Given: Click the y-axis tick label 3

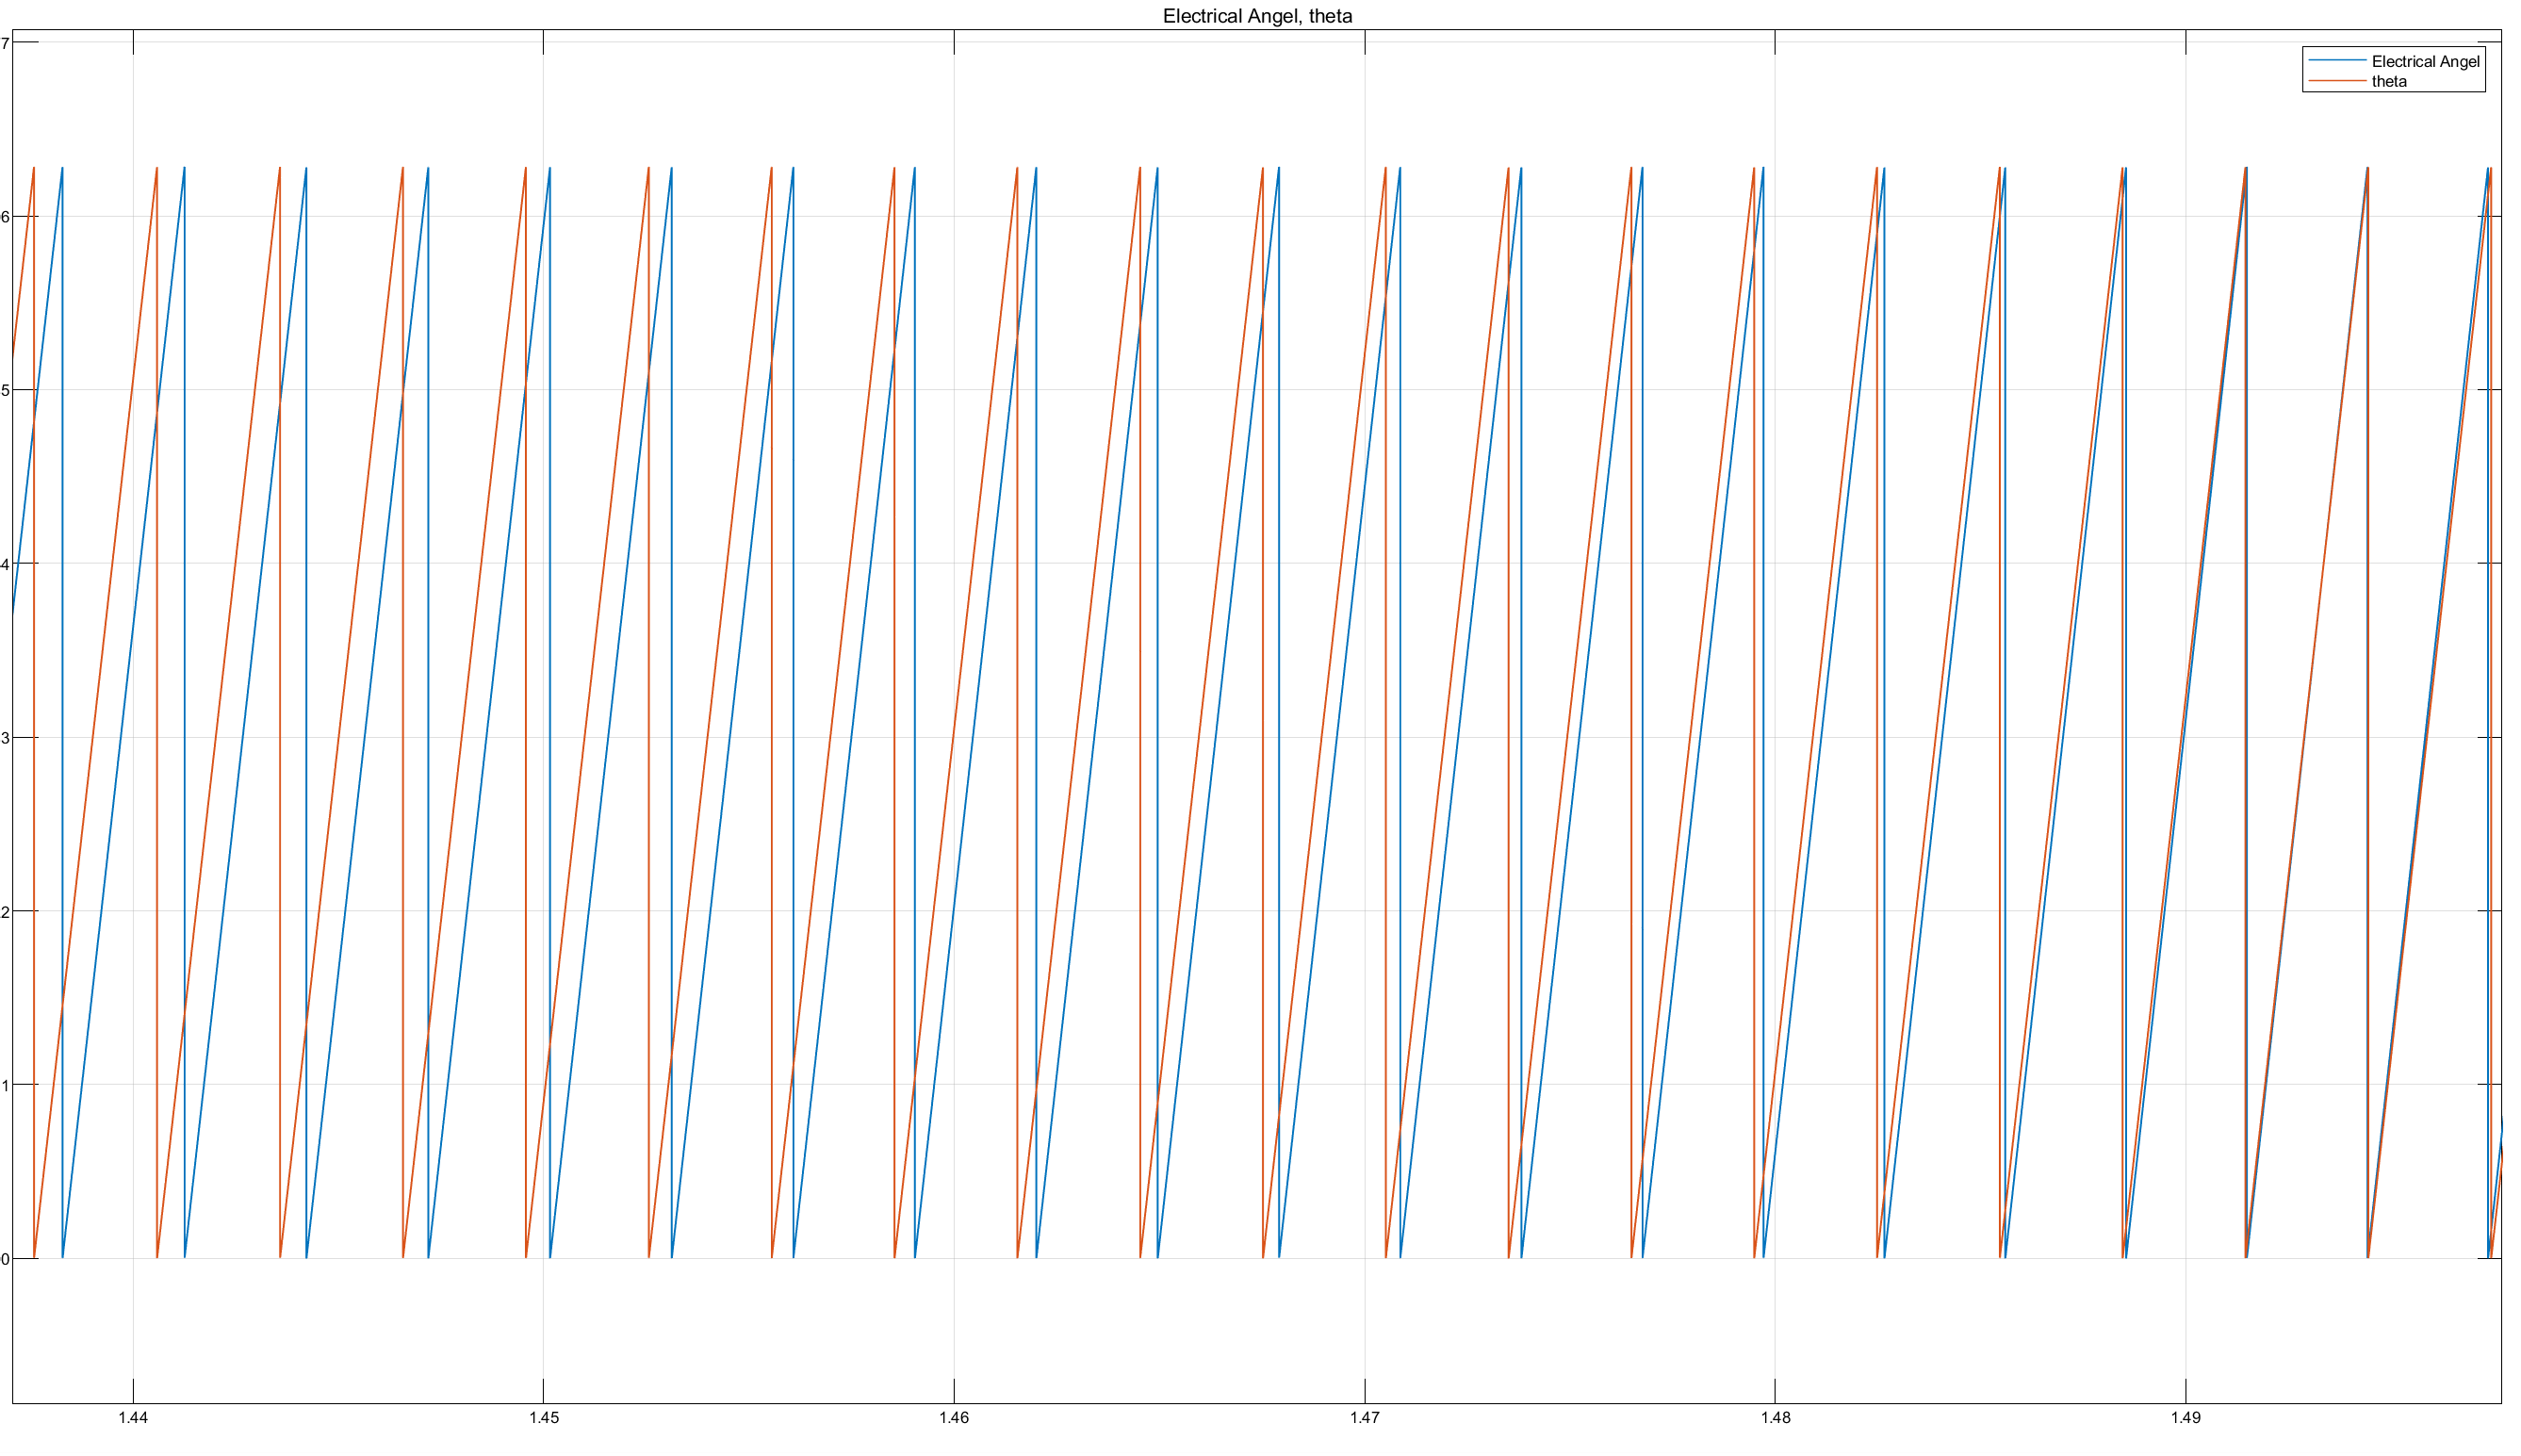Looking at the screenshot, I should pos(5,738).
